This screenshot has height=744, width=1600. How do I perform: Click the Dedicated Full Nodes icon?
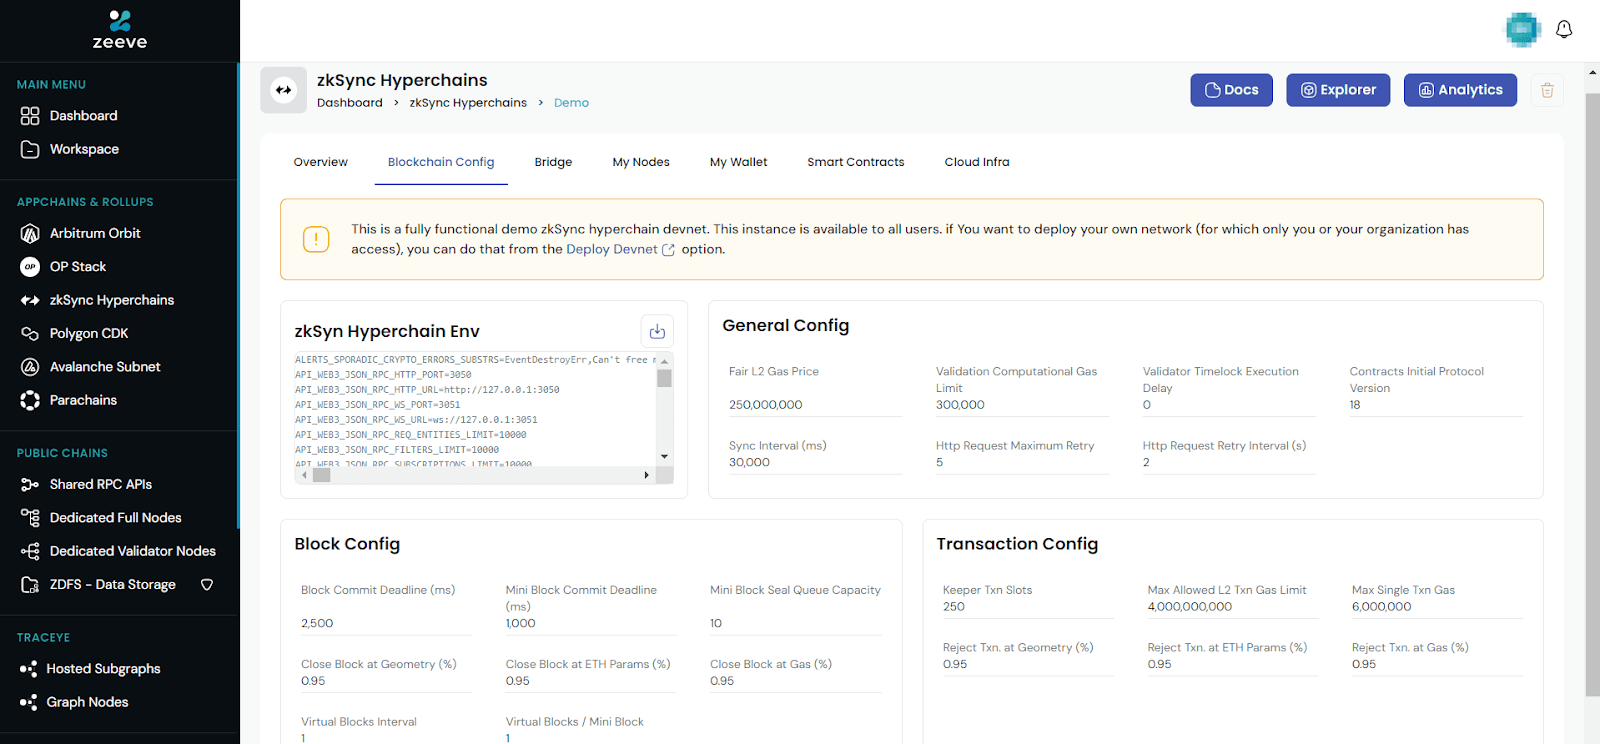coord(30,518)
